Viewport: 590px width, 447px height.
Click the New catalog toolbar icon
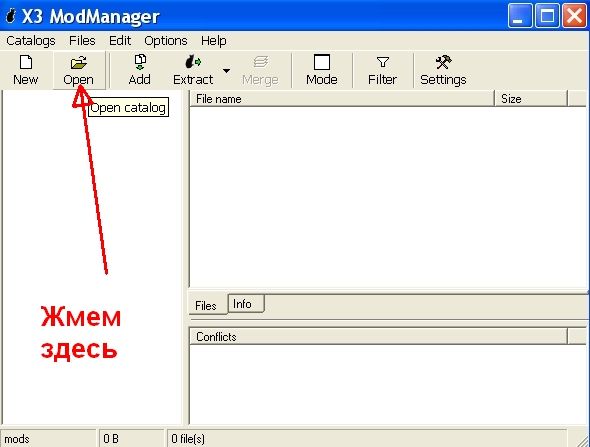26,62
